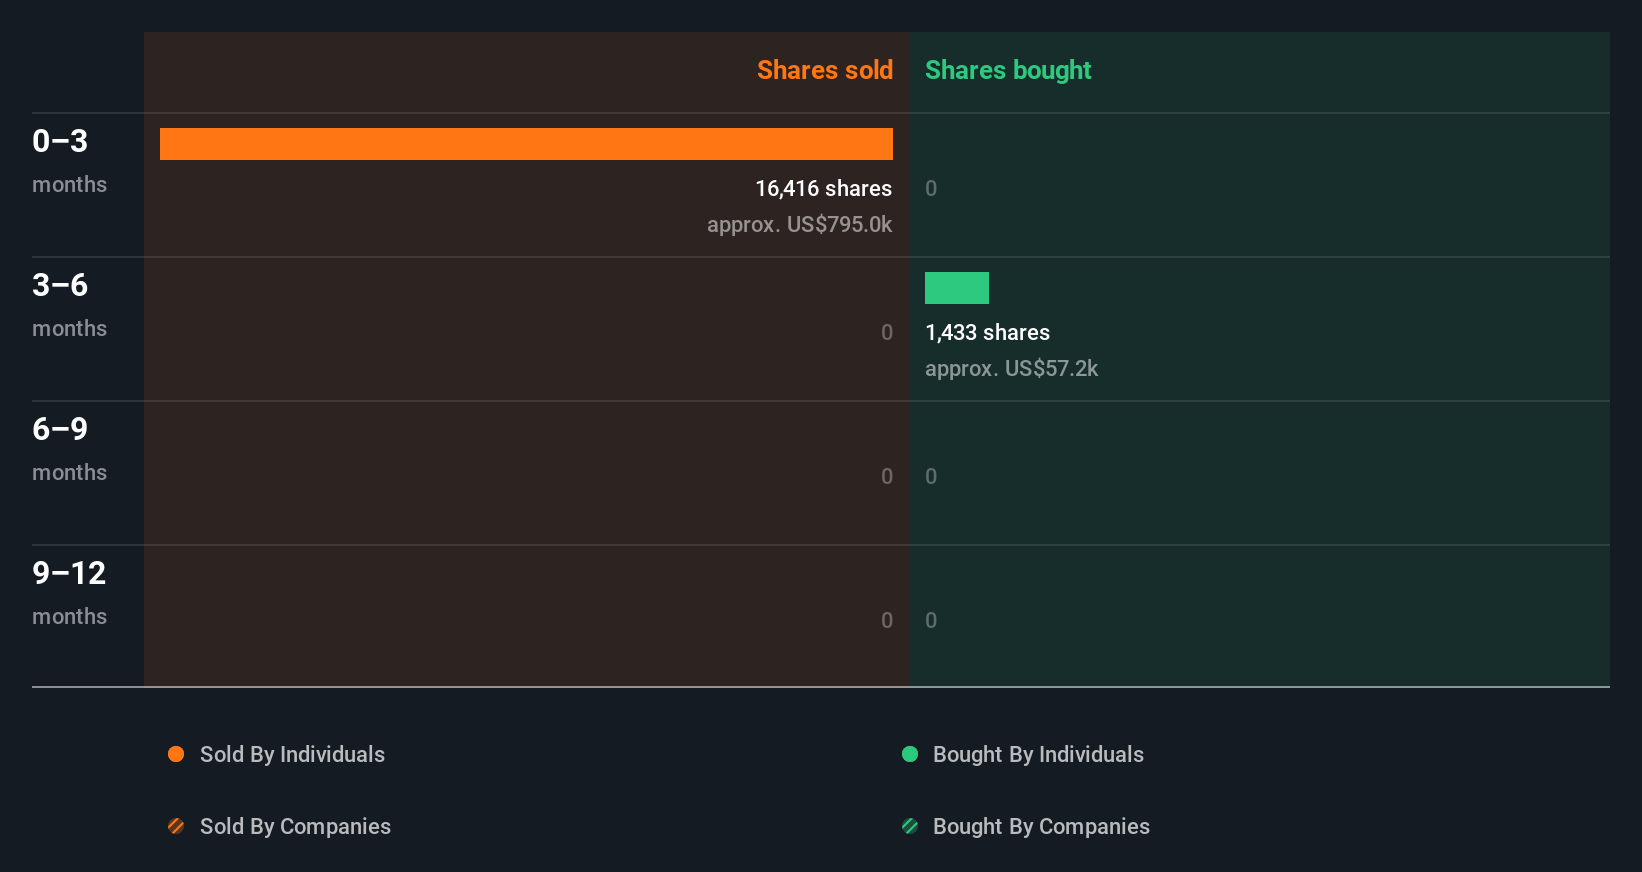Click the zero sold value in 6–9 months row
1642x872 pixels.
coord(887,476)
